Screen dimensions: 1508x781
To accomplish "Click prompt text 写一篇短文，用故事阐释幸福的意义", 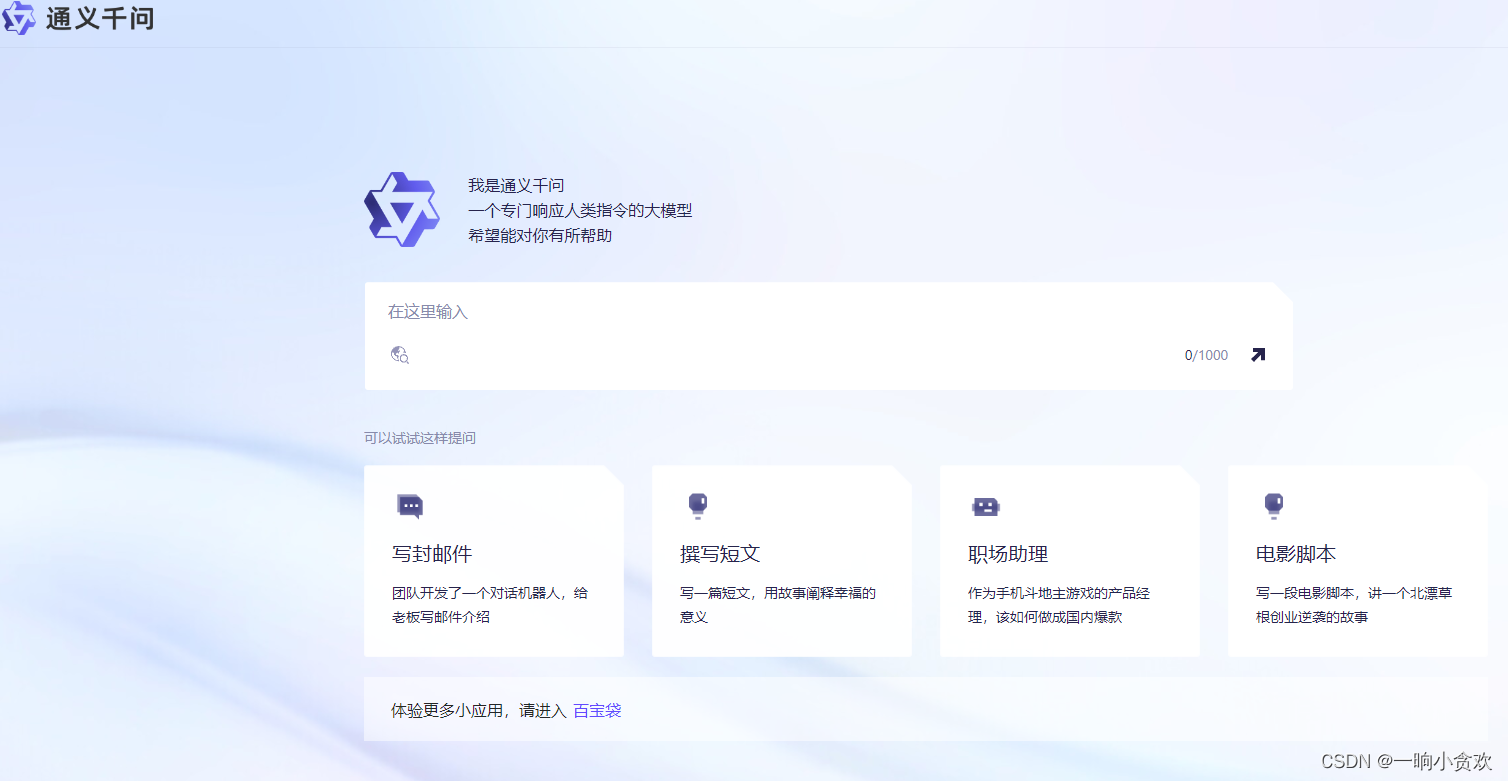I will tap(778, 605).
